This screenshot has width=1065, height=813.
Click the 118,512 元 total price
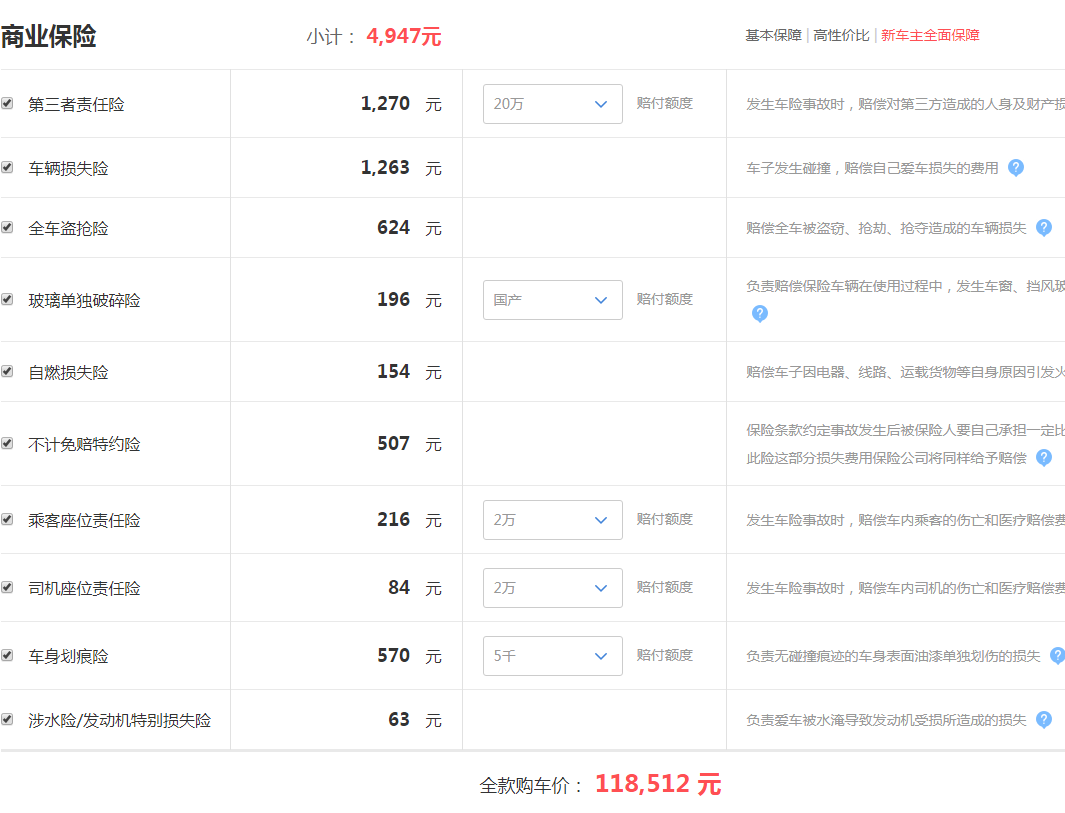point(657,784)
